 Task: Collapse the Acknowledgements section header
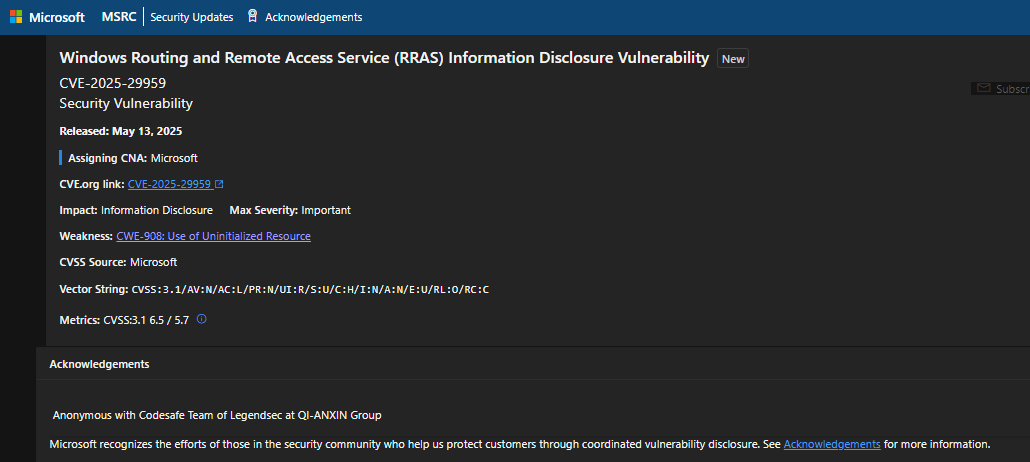(100, 364)
